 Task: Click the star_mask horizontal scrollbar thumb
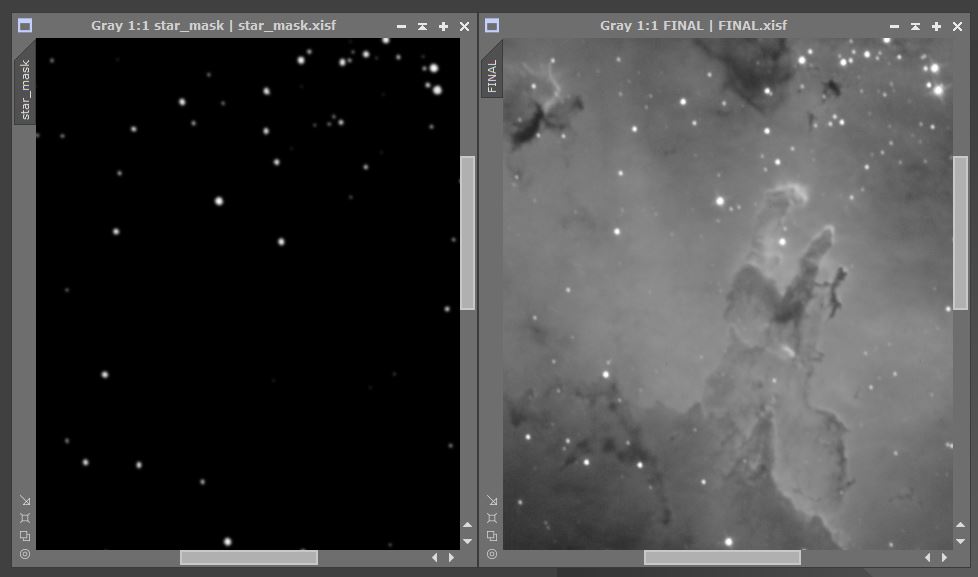(x=249, y=558)
